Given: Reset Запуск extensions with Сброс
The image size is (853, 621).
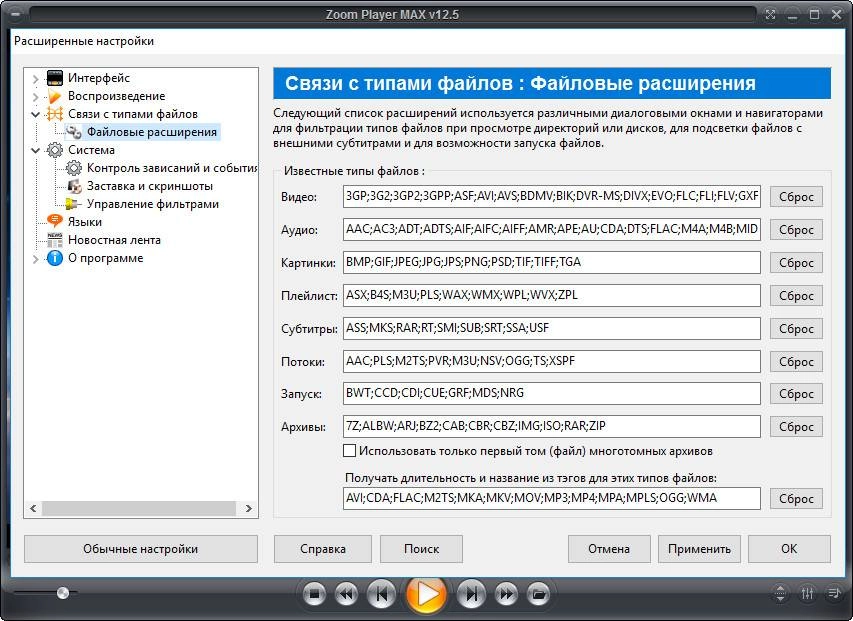Looking at the screenshot, I should coord(796,394).
